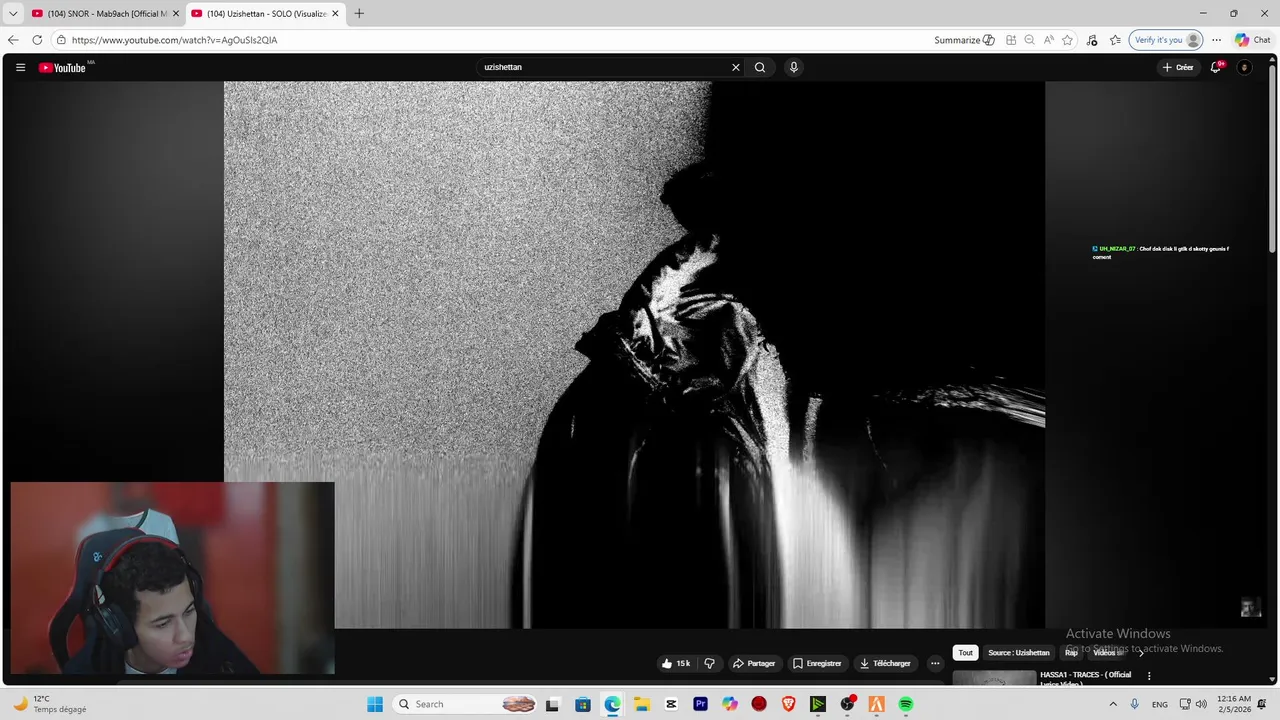Close the SNOR - Mab9ach tab
Image resolution: width=1280 pixels, height=720 pixels.
click(176, 13)
